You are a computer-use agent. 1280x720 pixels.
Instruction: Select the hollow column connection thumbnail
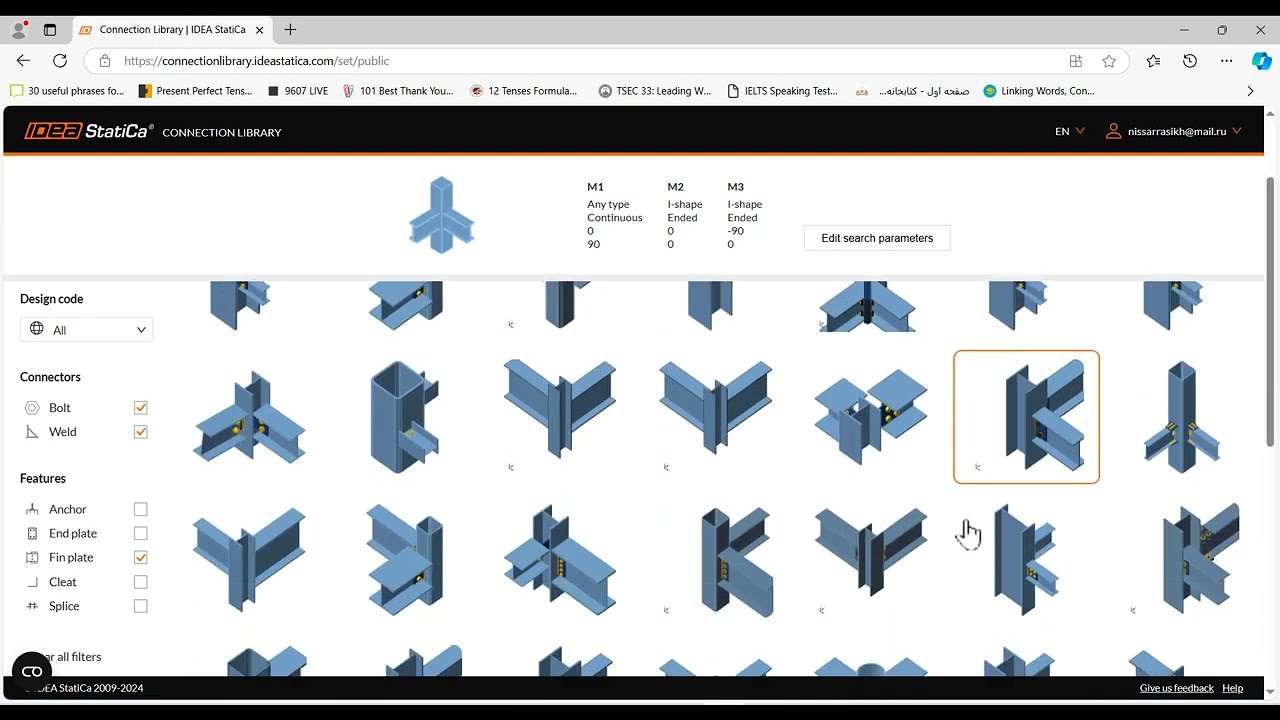[404, 417]
